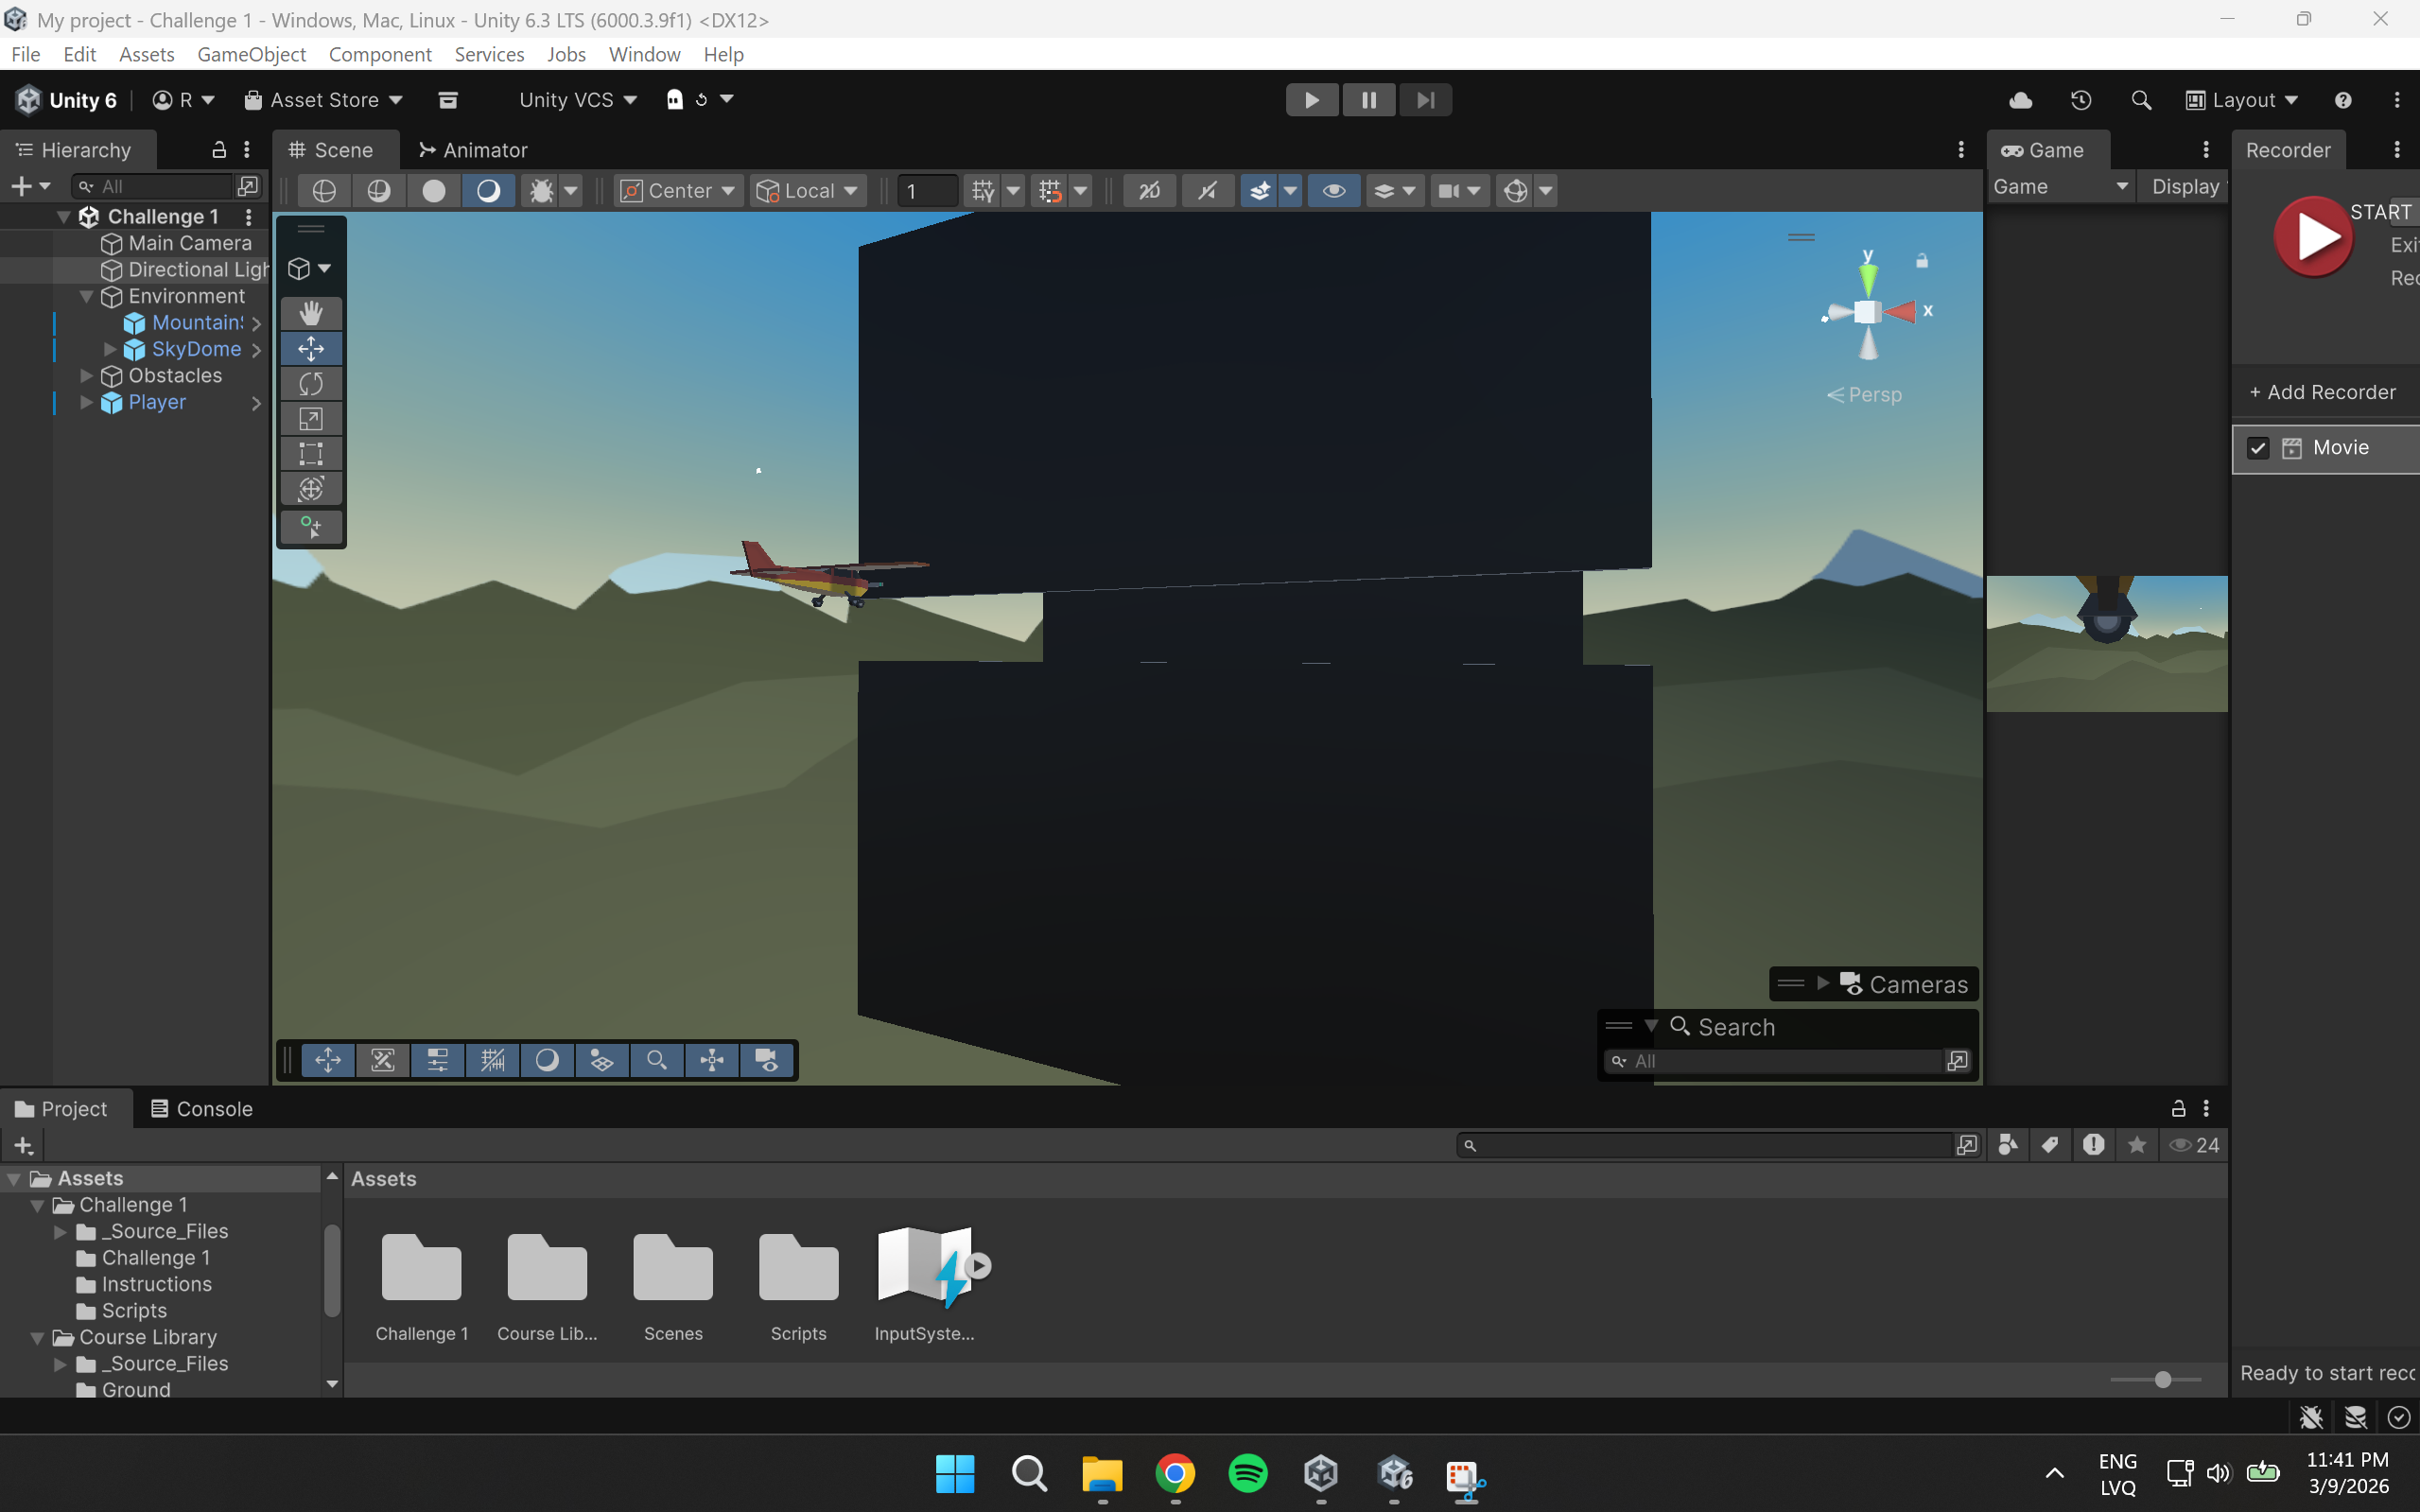This screenshot has height=1512, width=2420.
Task: Click the red Start Recording button
Action: click(2313, 238)
